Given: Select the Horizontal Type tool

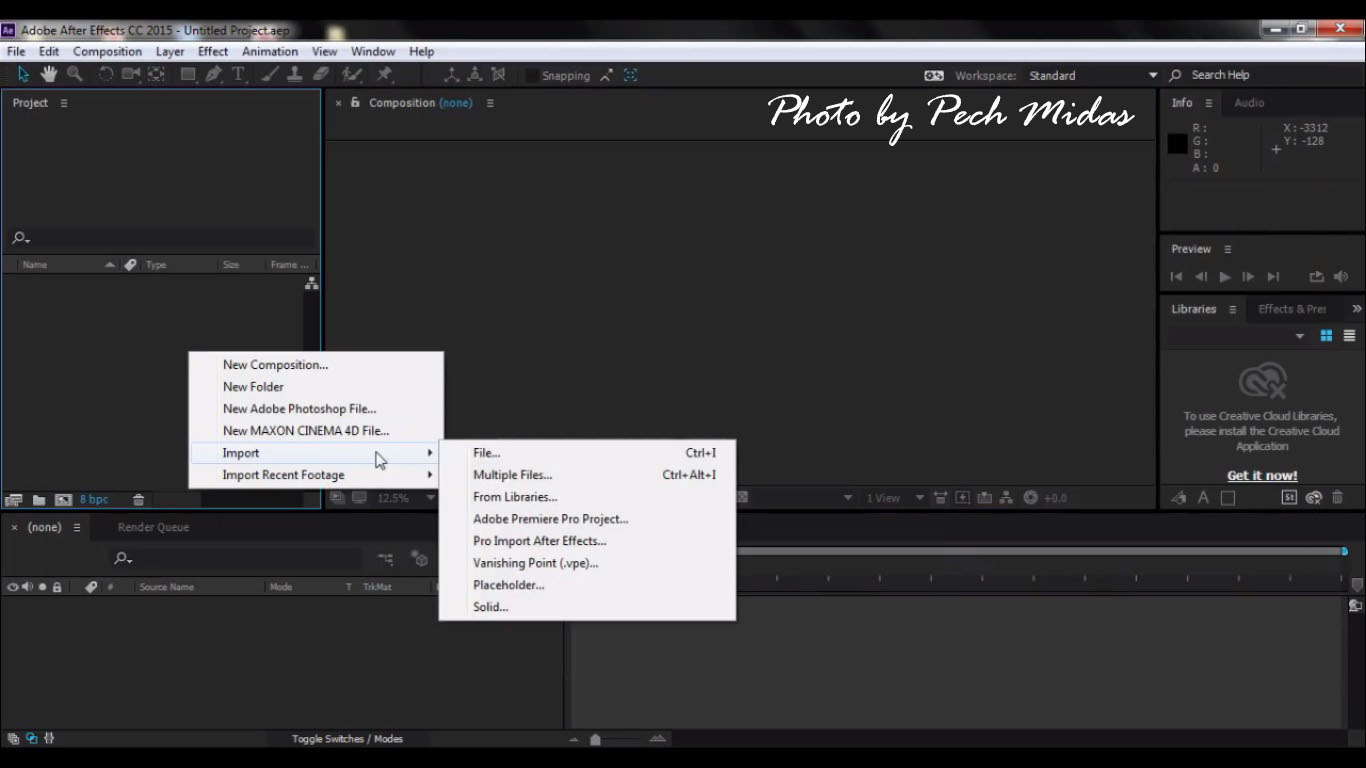Looking at the screenshot, I should tap(239, 74).
